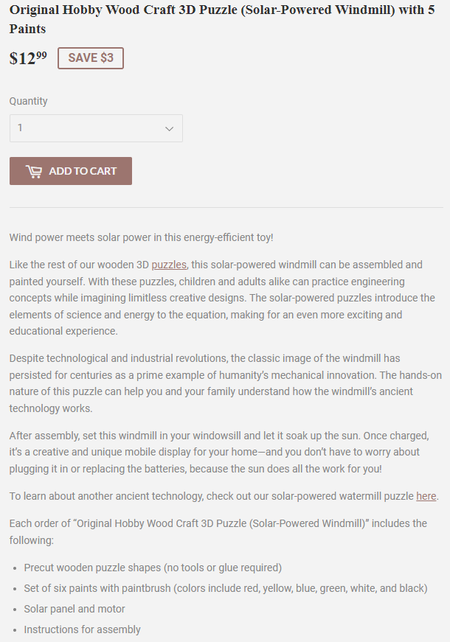Click the paragraph starting Despite technological
The width and height of the screenshot is (450, 642).
pos(225,383)
